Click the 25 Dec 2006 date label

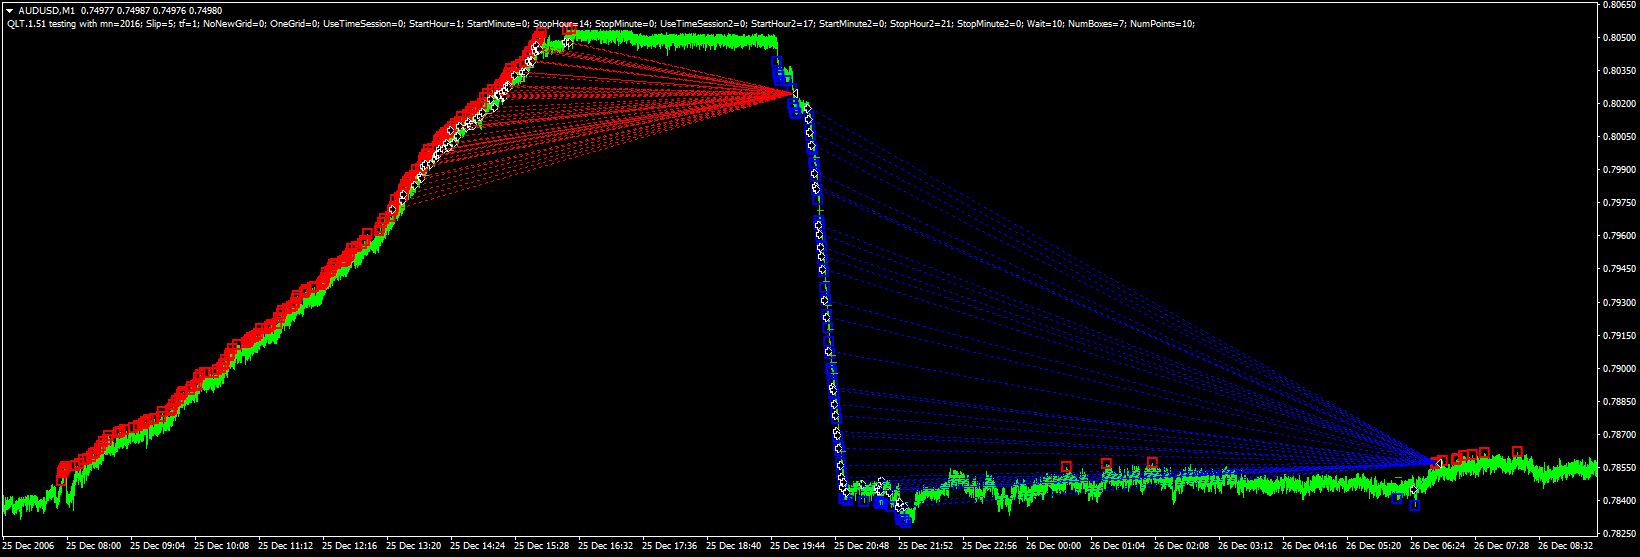(29, 546)
